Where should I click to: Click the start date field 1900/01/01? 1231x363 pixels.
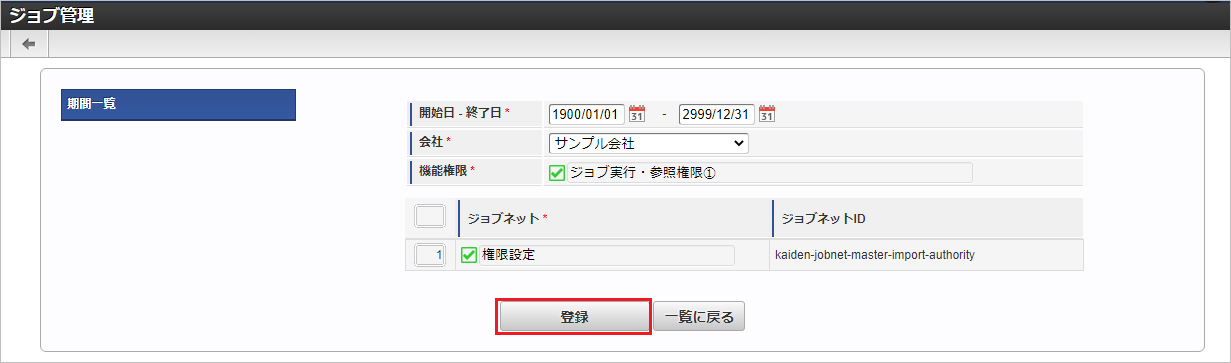587,114
